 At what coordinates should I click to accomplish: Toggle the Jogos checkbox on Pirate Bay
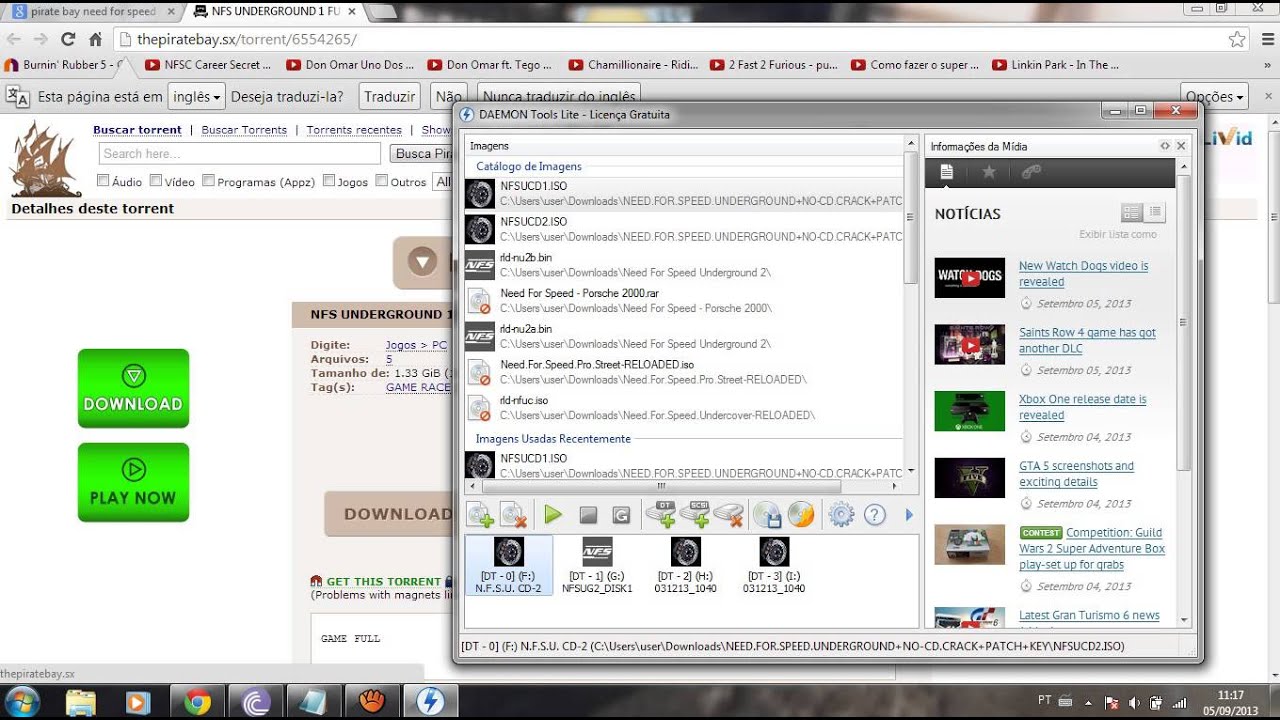[329, 181]
